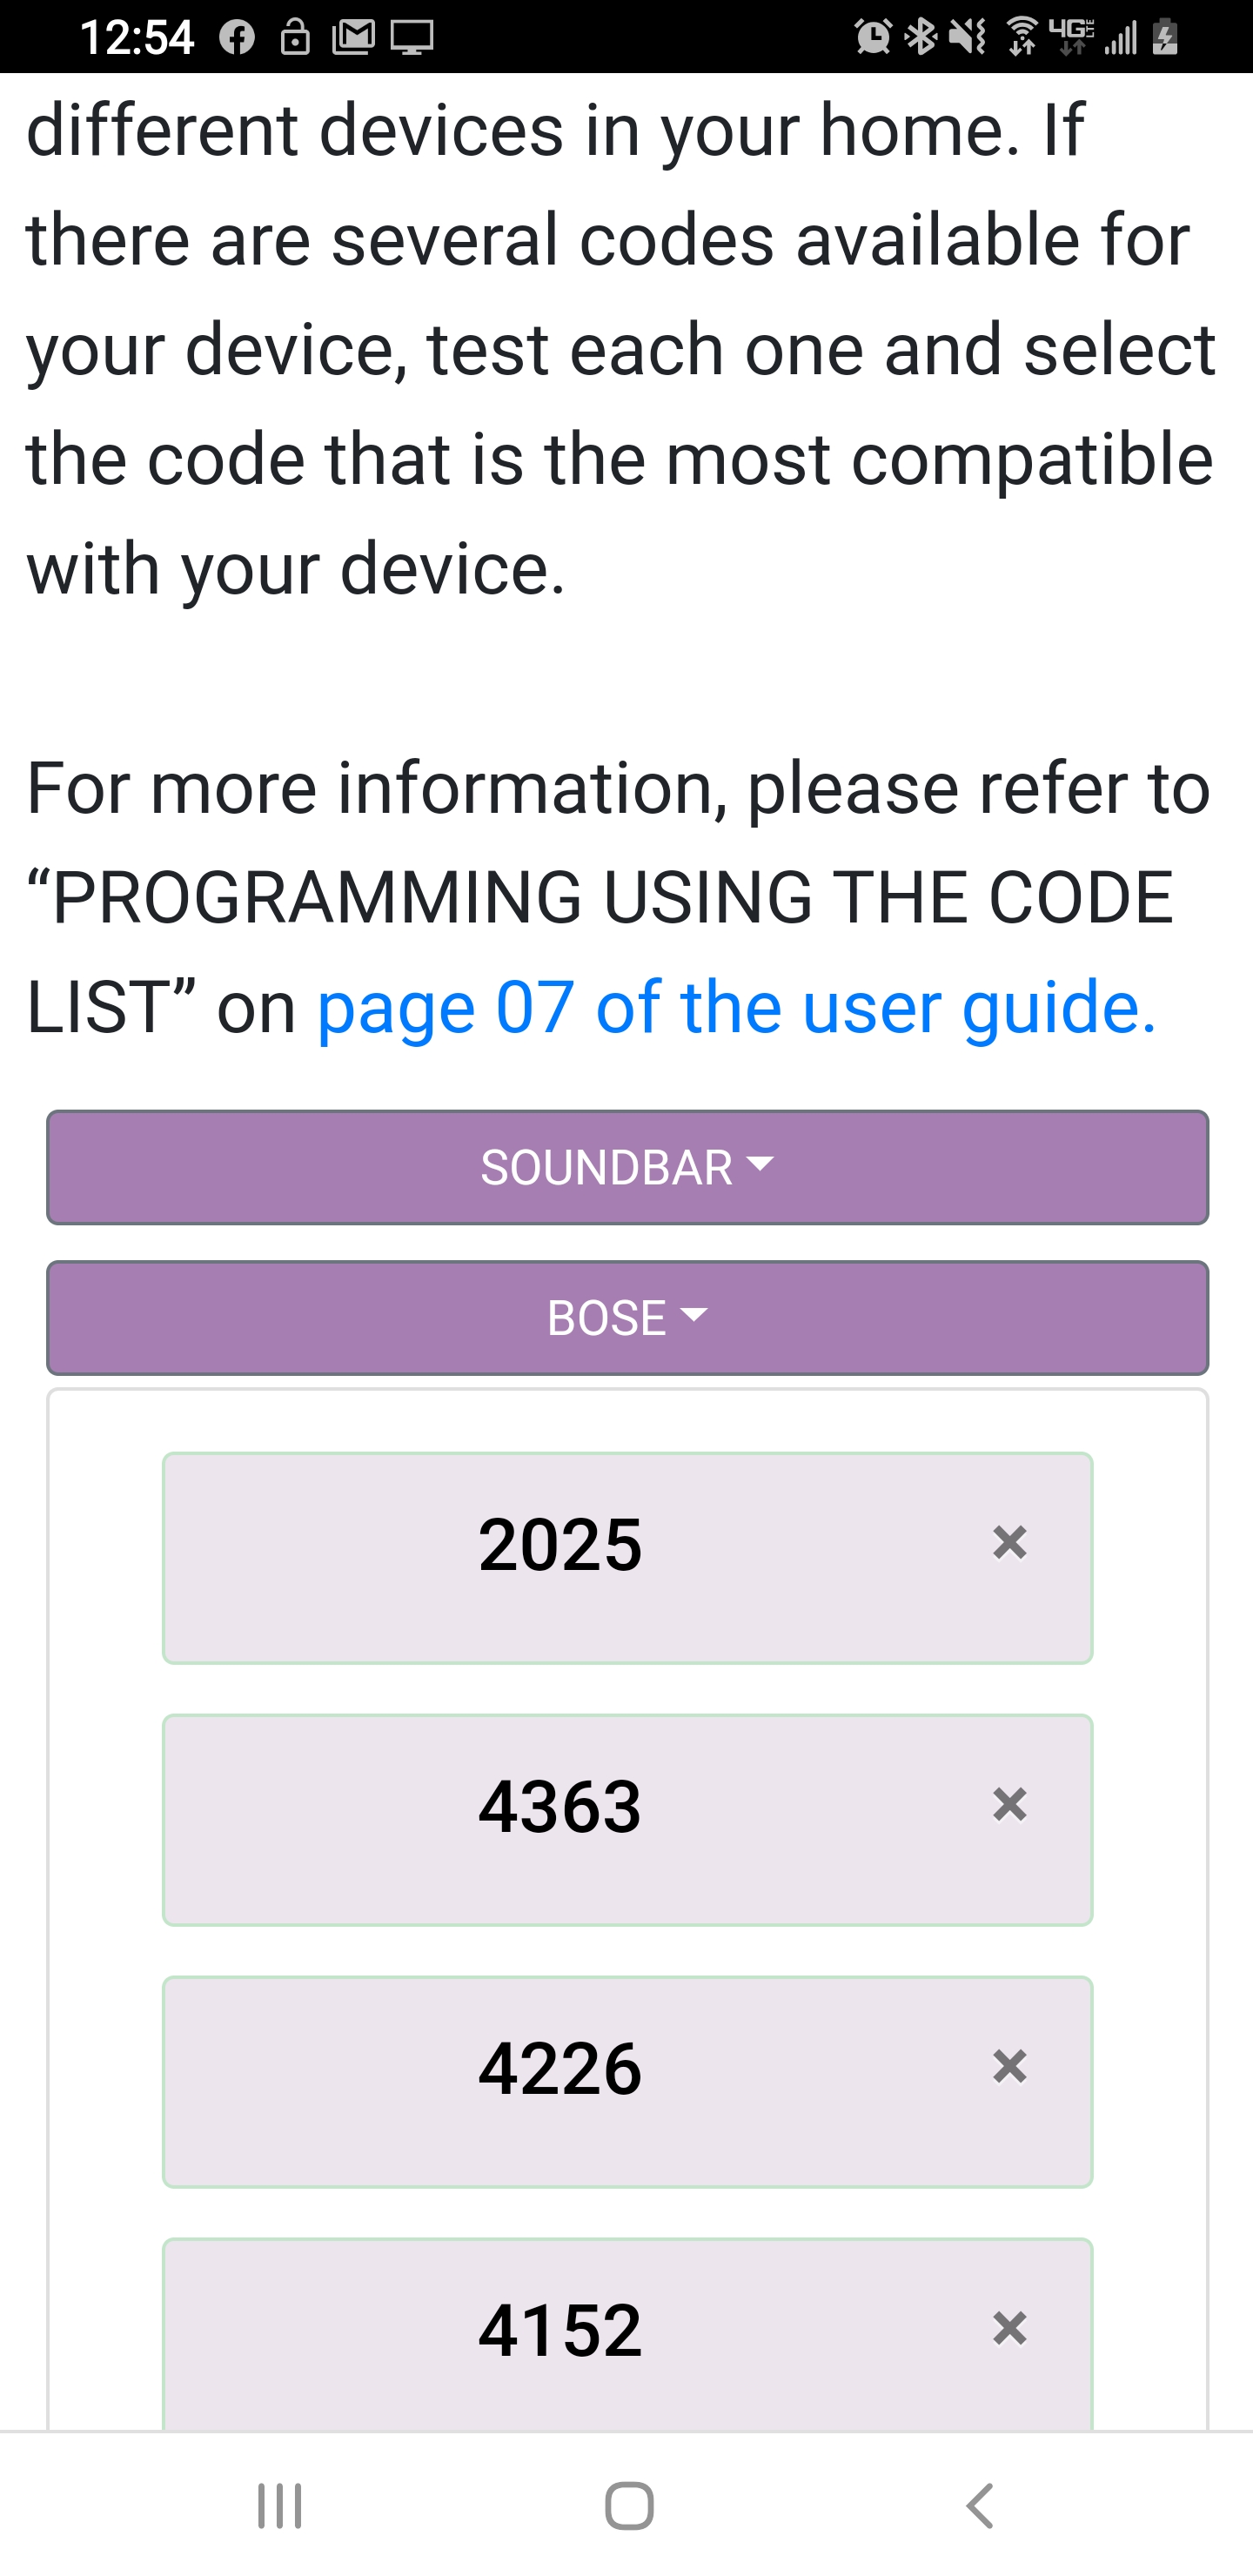Expand the BOSE brand dropdown
The height and width of the screenshot is (2576, 1253).
627,1317
